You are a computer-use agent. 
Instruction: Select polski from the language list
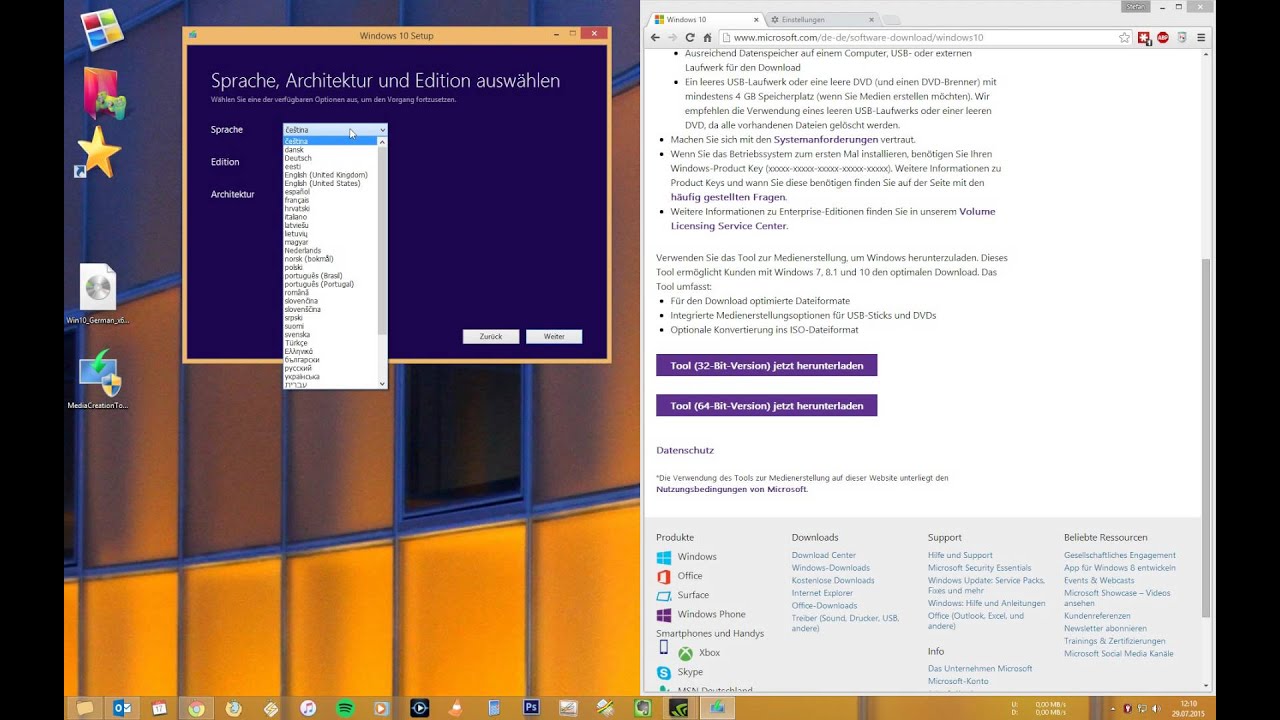click(x=294, y=267)
